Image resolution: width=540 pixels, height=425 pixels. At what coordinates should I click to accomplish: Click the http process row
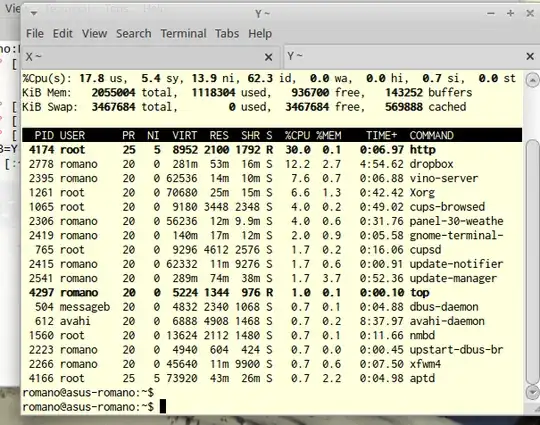[x=272, y=150]
